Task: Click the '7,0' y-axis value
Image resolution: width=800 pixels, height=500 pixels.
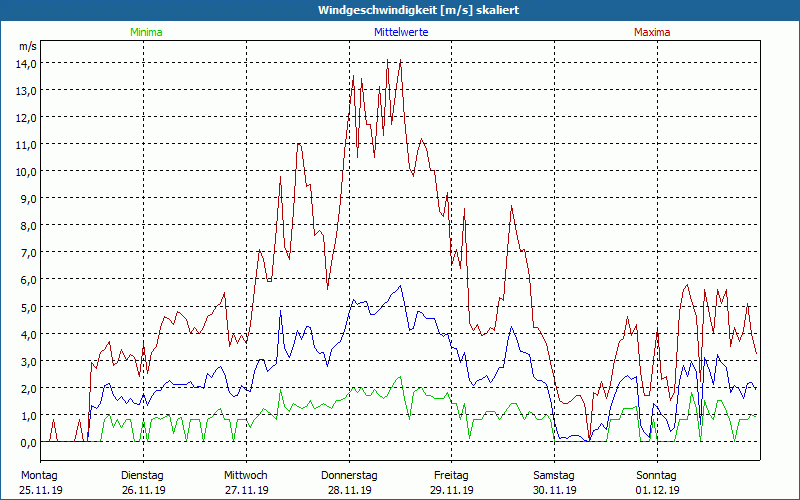Action: (29, 253)
